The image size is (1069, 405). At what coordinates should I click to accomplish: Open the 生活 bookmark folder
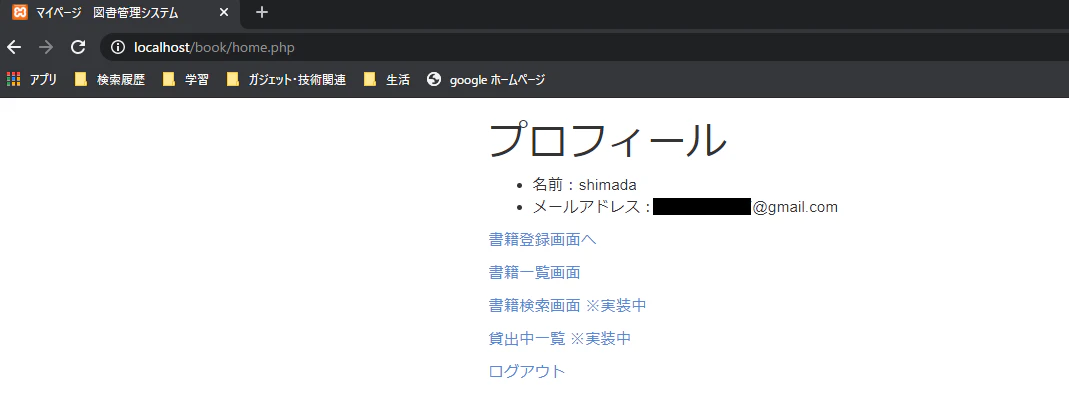tap(387, 80)
